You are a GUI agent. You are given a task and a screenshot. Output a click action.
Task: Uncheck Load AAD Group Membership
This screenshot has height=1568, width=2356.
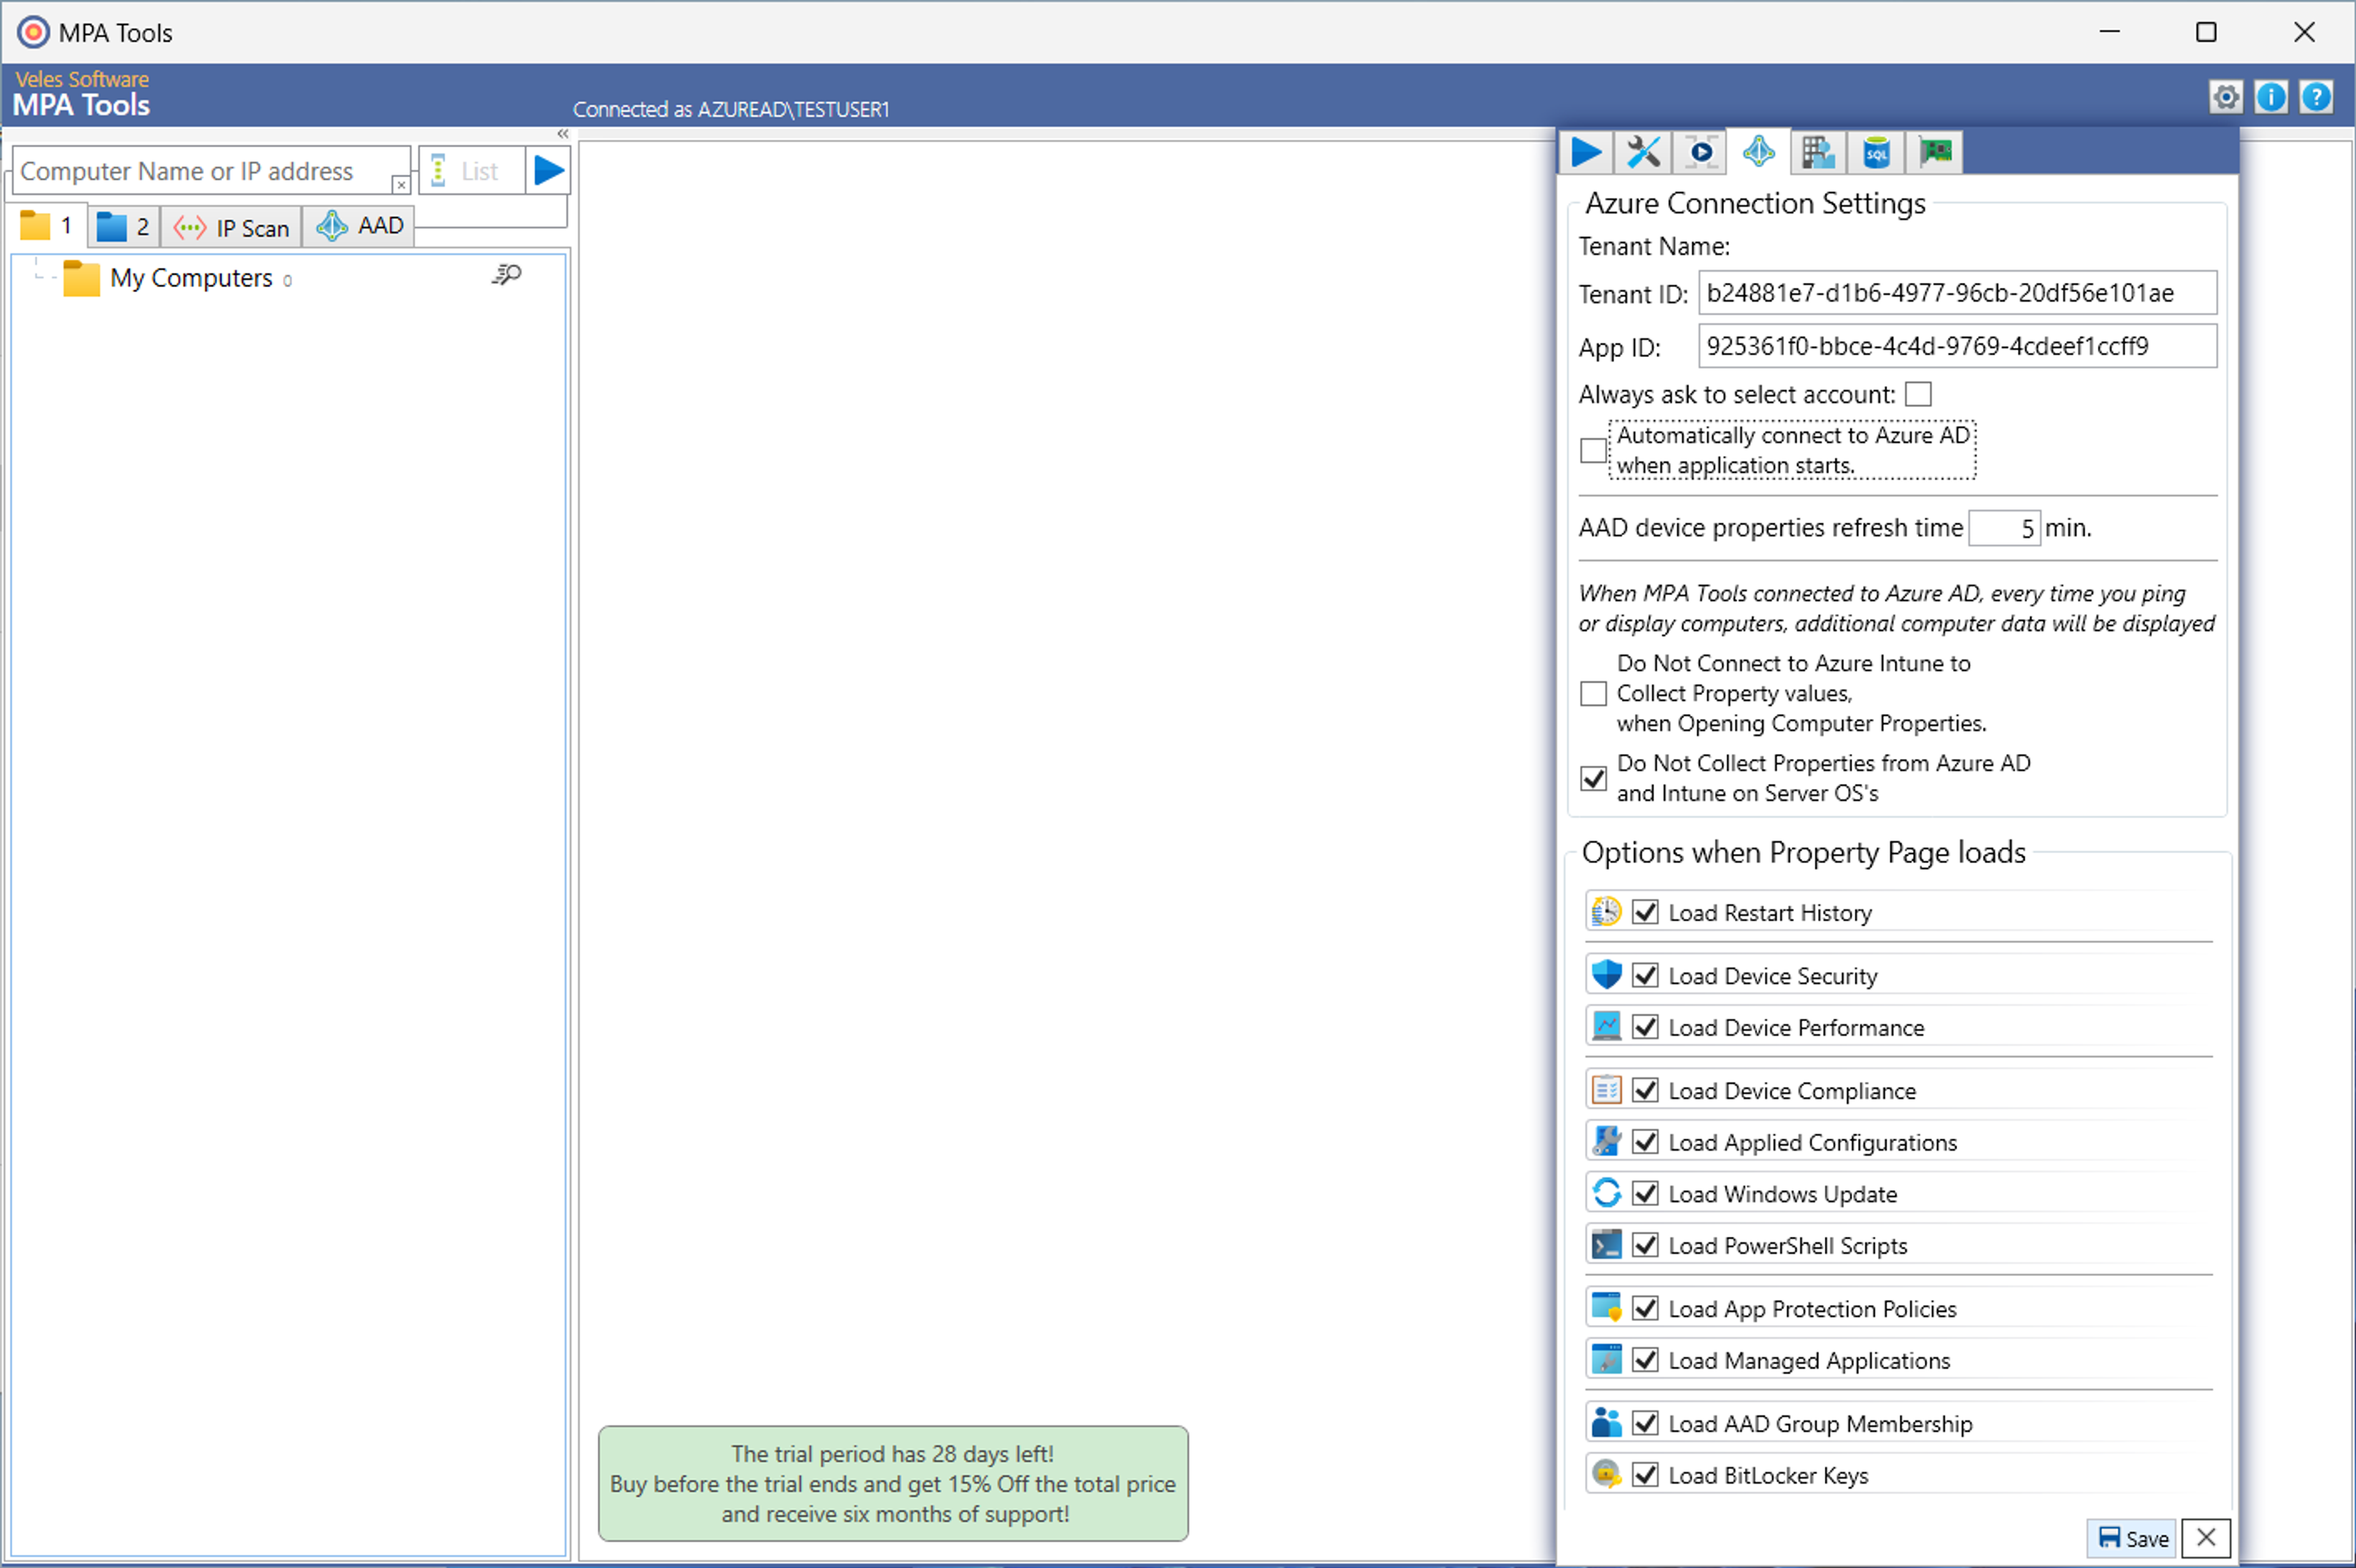(1645, 1423)
